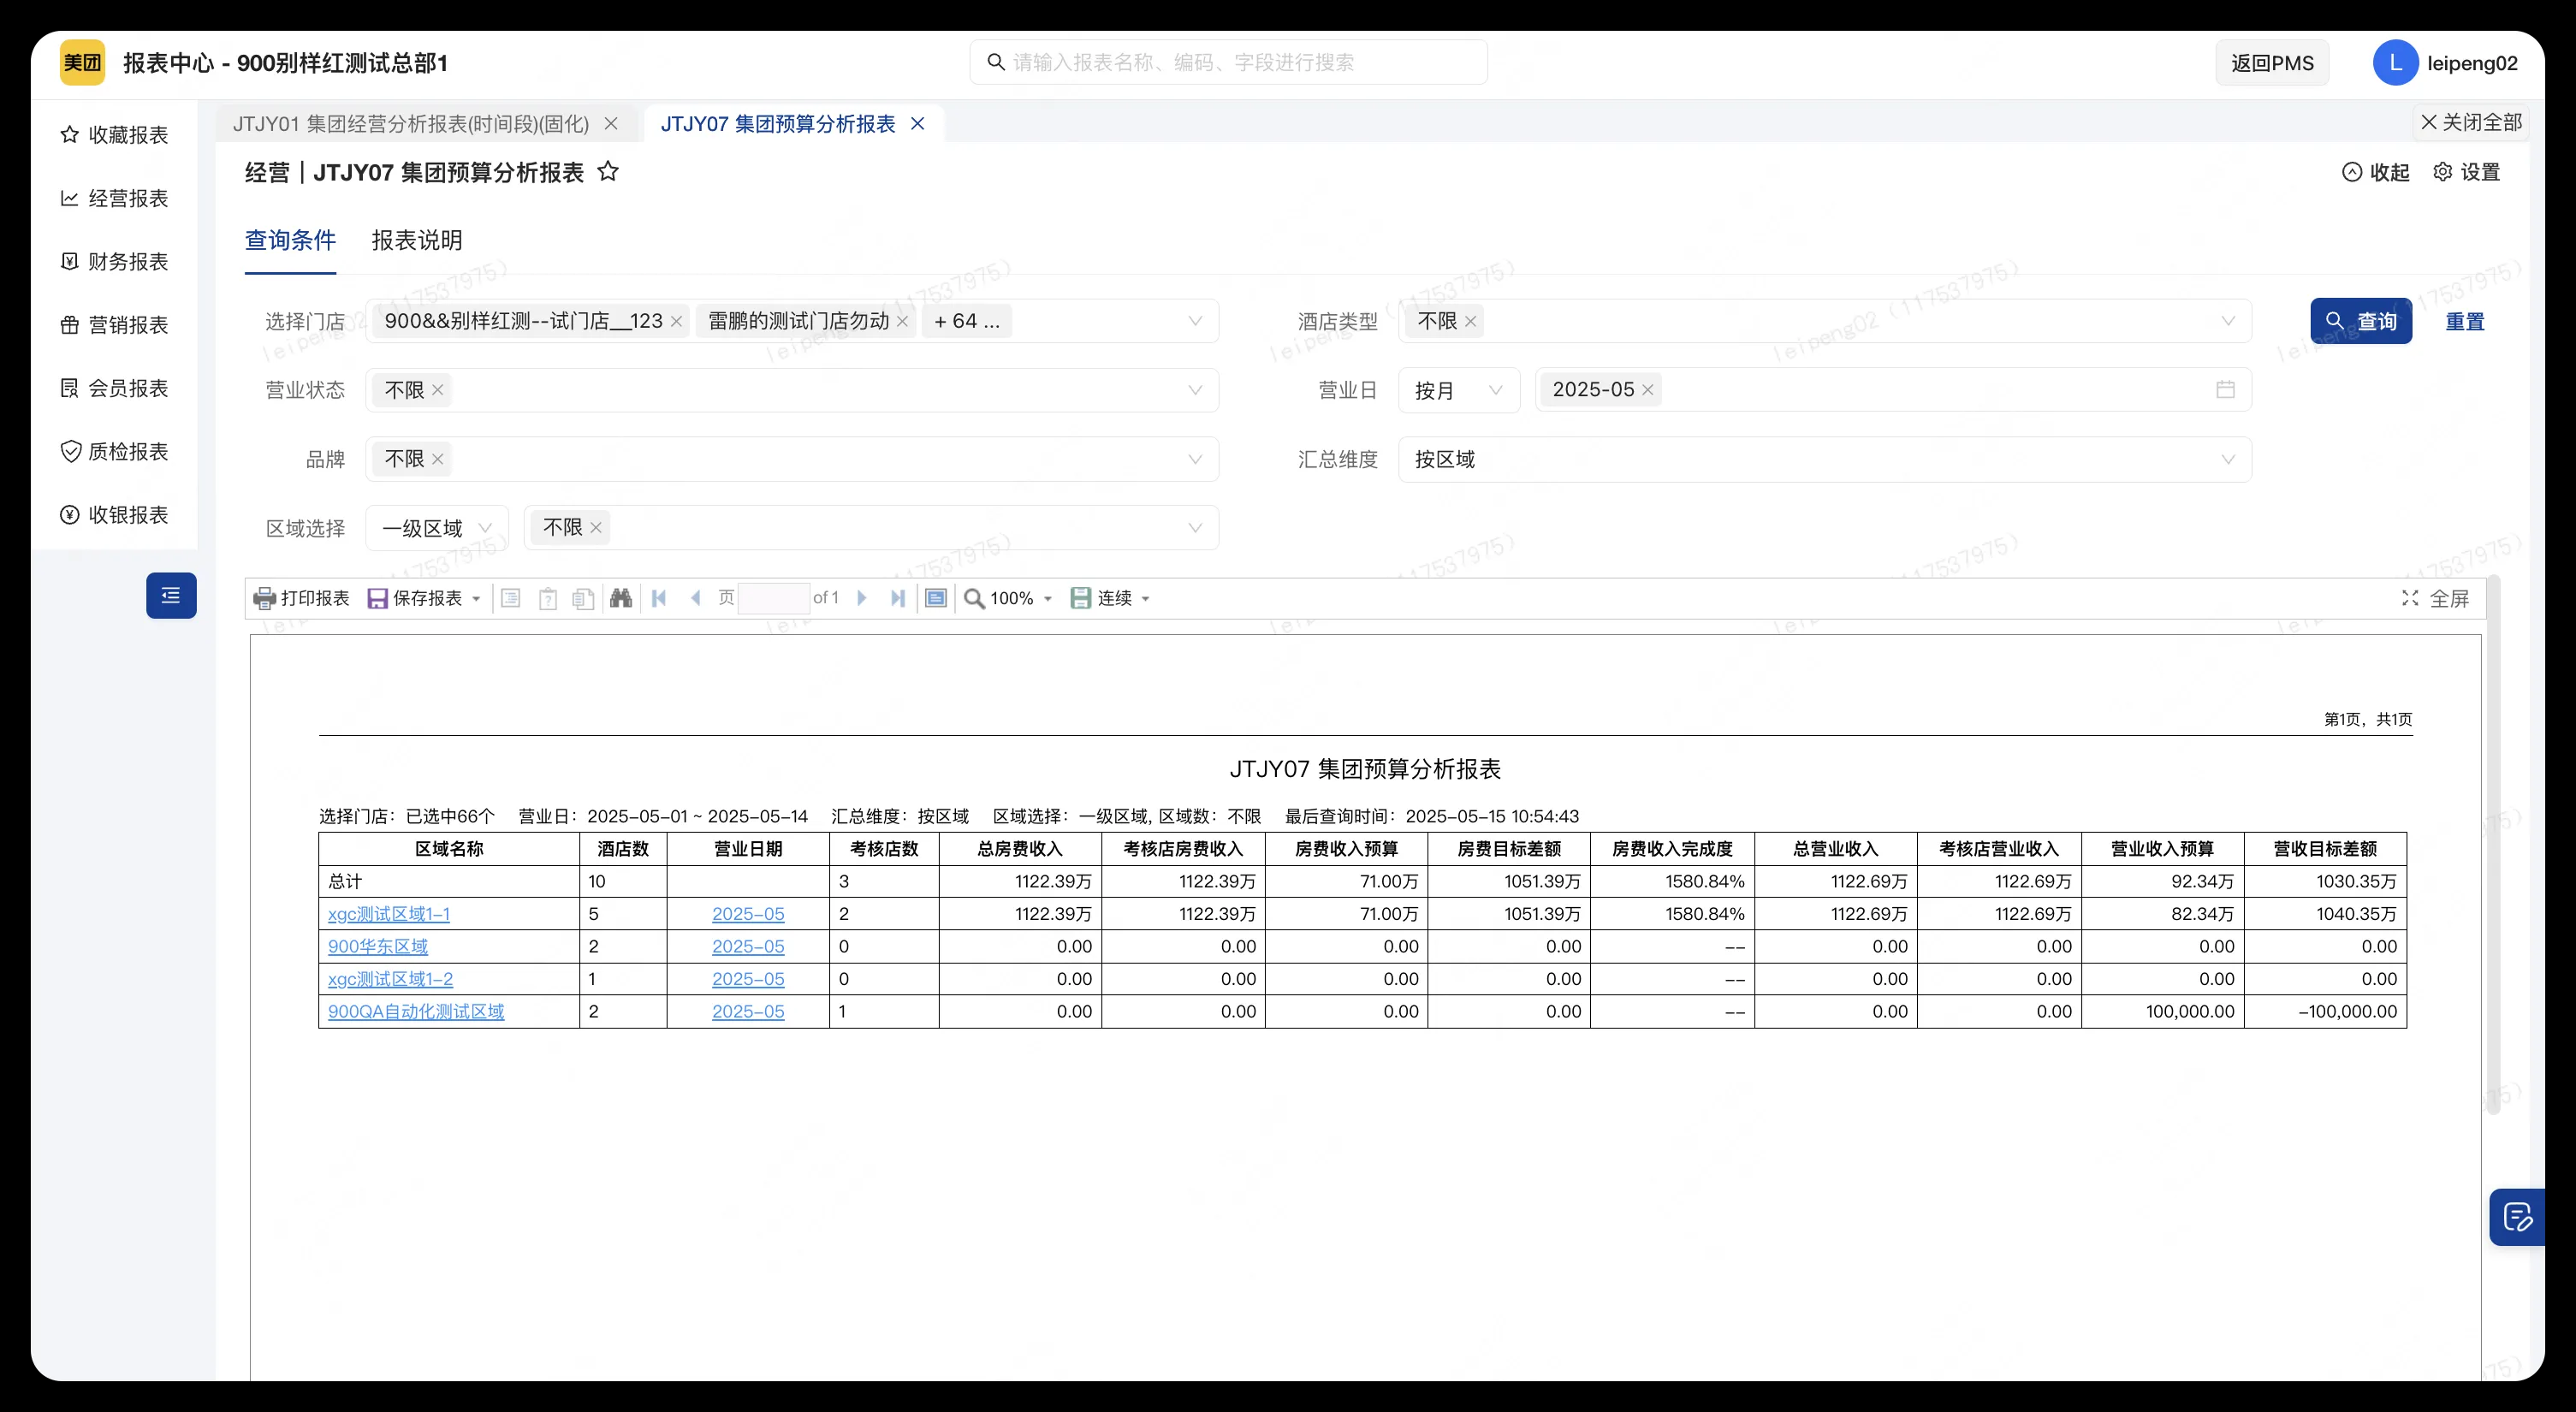
Task: Focus the report search input field
Action: 1228,63
